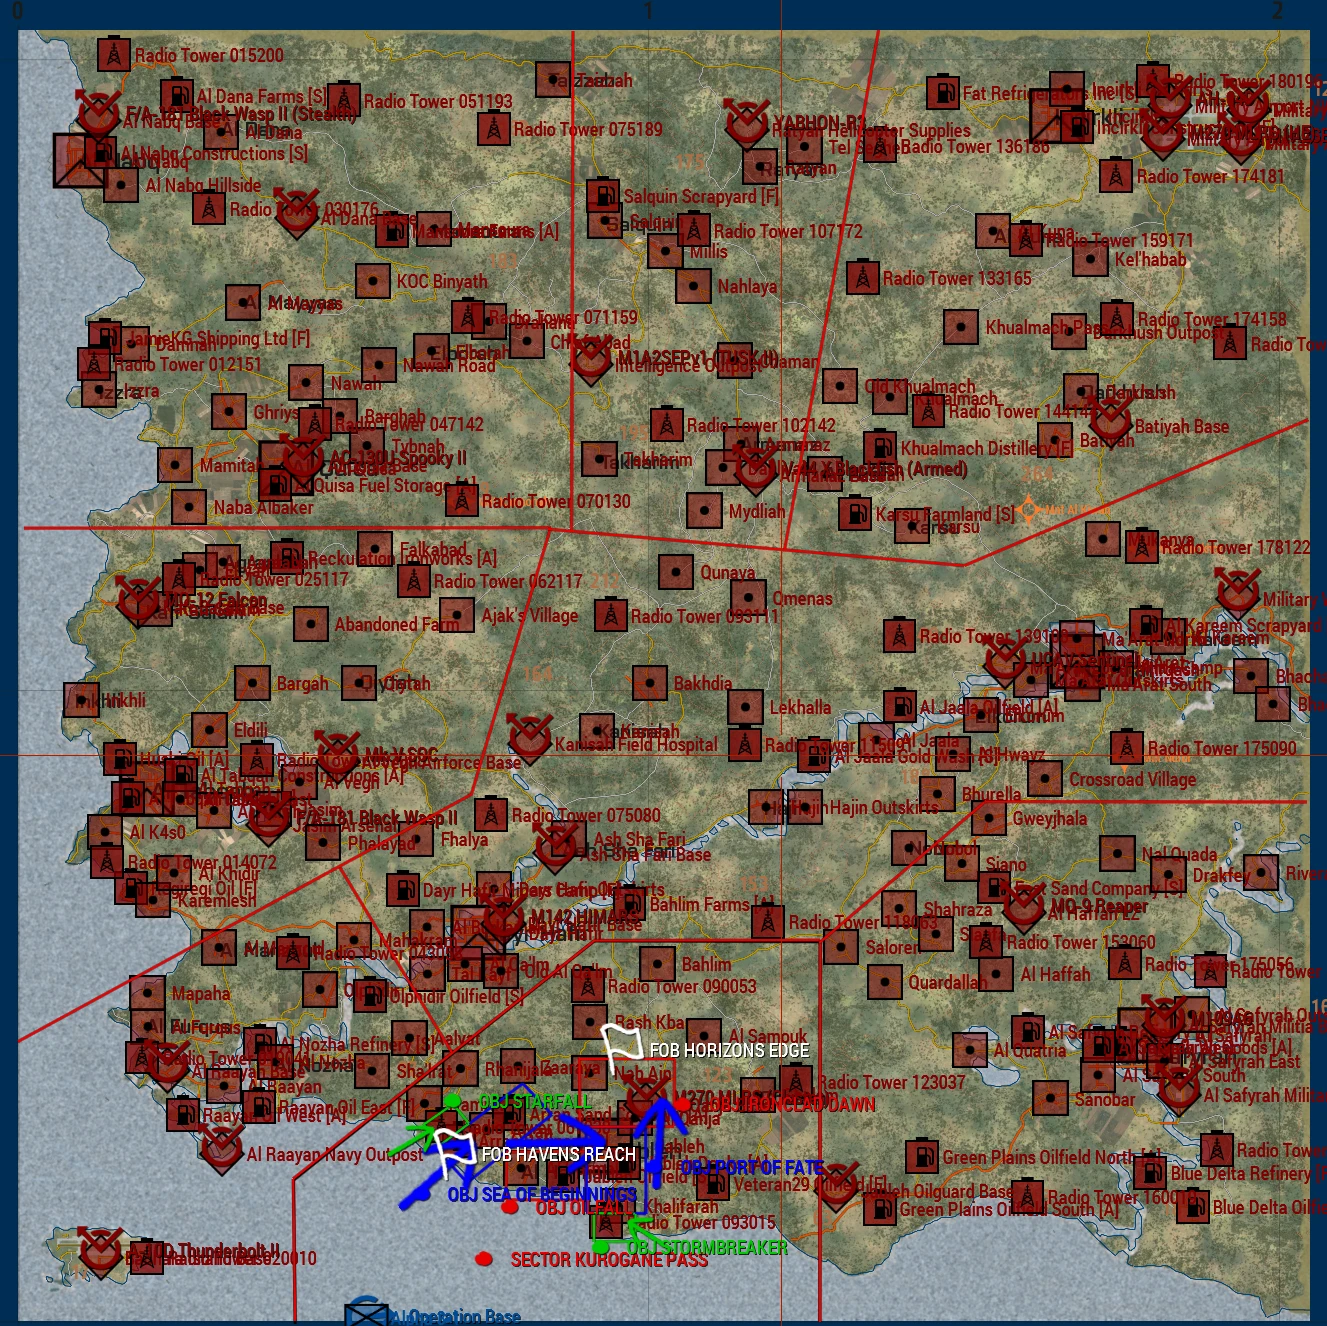Click the OBJ STARFALL green dot marker

click(453, 1101)
